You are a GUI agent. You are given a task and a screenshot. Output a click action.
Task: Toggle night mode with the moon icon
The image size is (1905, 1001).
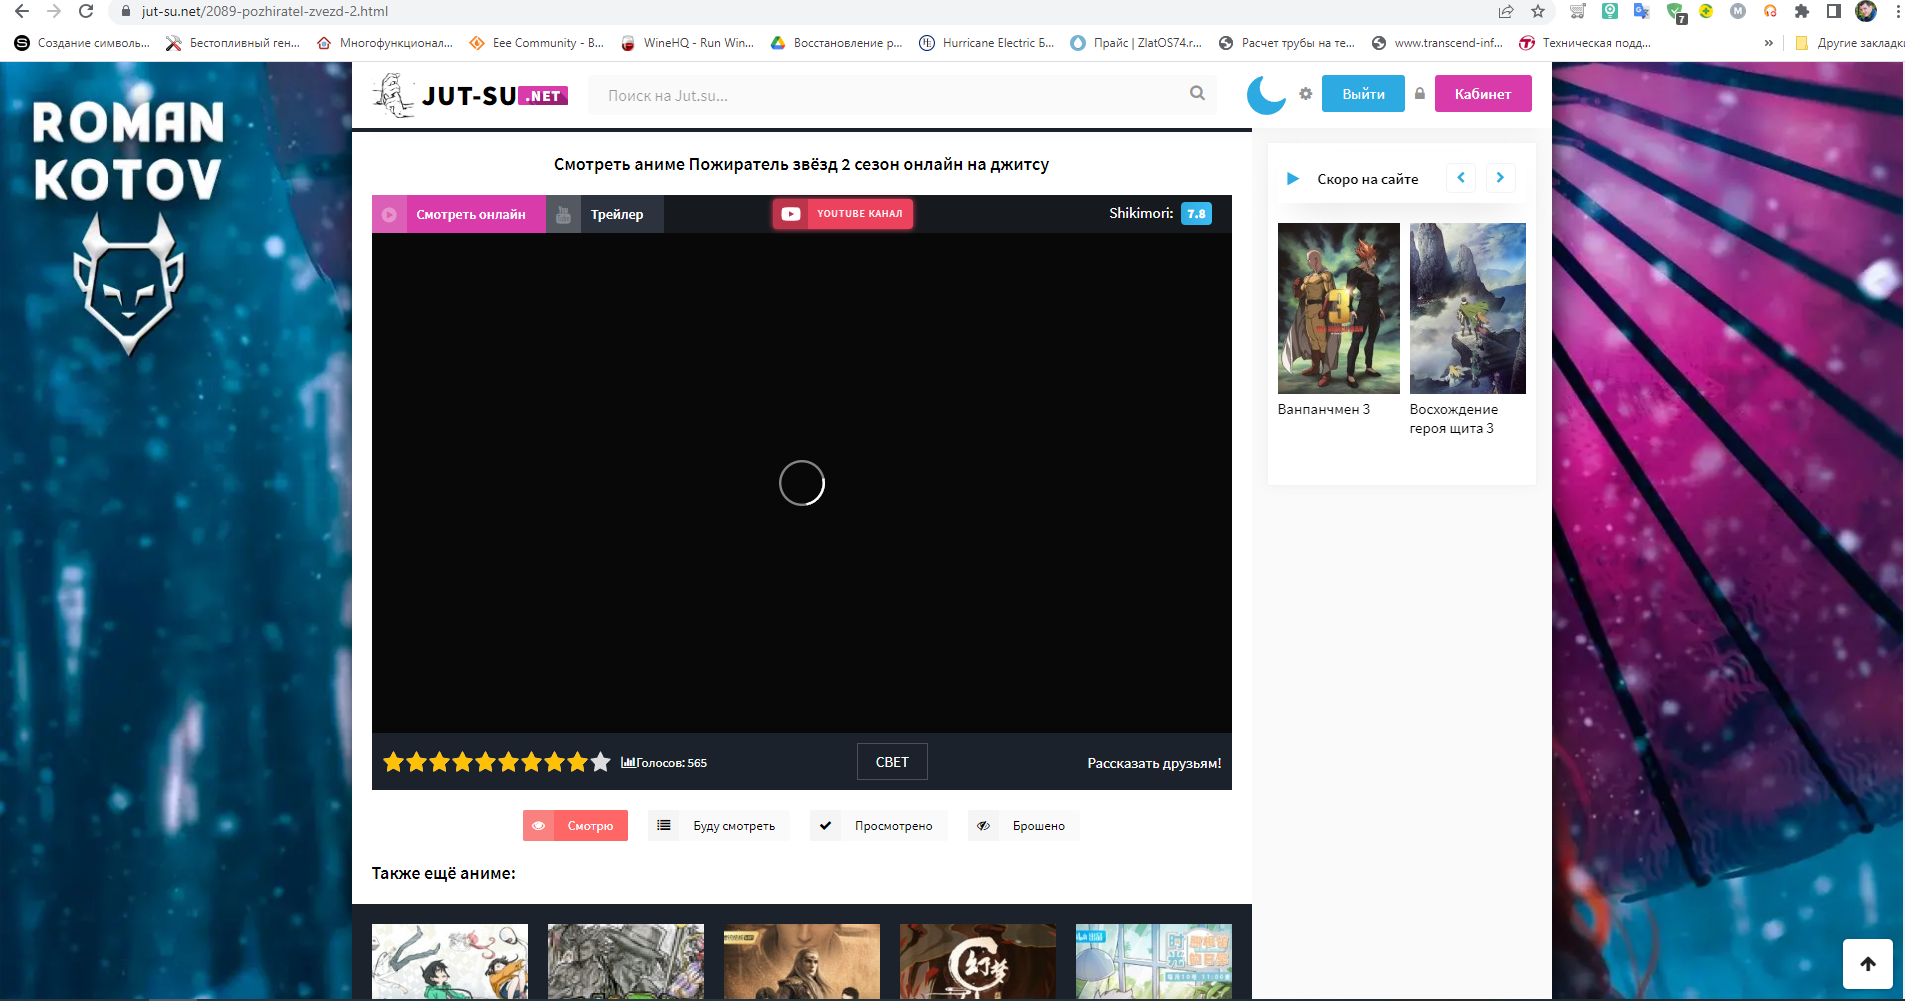click(x=1266, y=95)
